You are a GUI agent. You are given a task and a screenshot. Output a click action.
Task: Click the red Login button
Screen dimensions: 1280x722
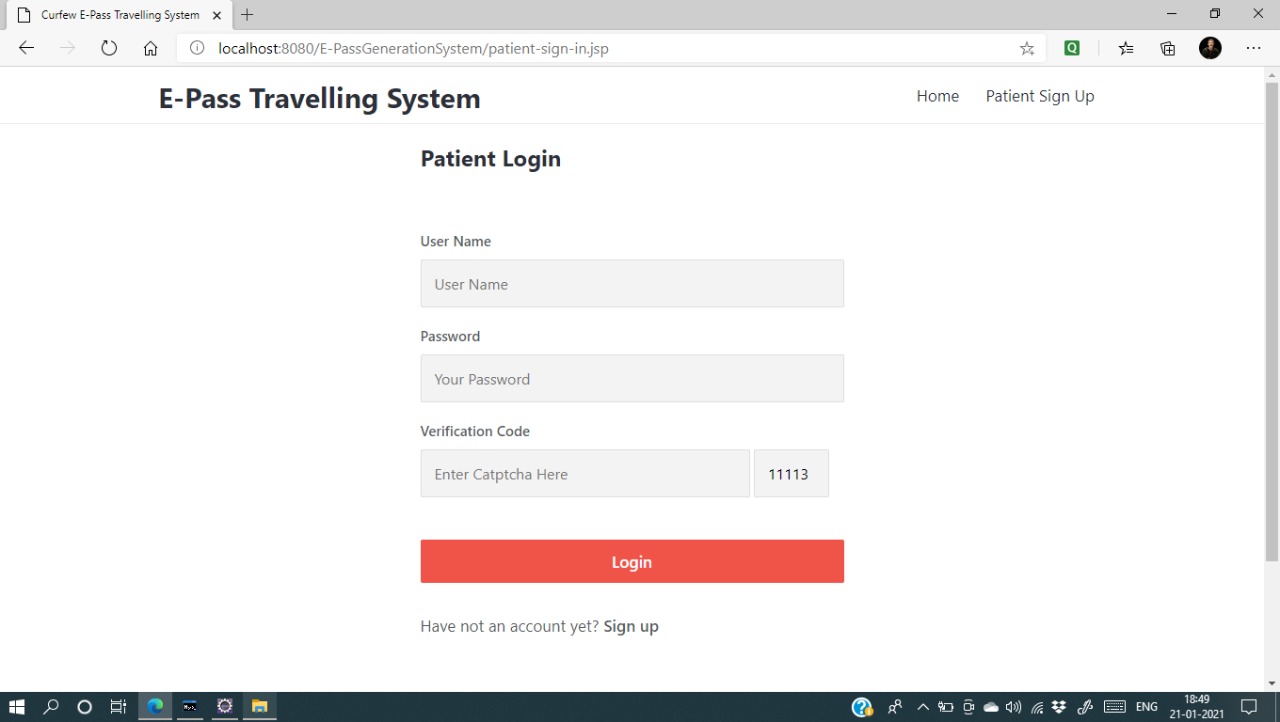point(632,561)
